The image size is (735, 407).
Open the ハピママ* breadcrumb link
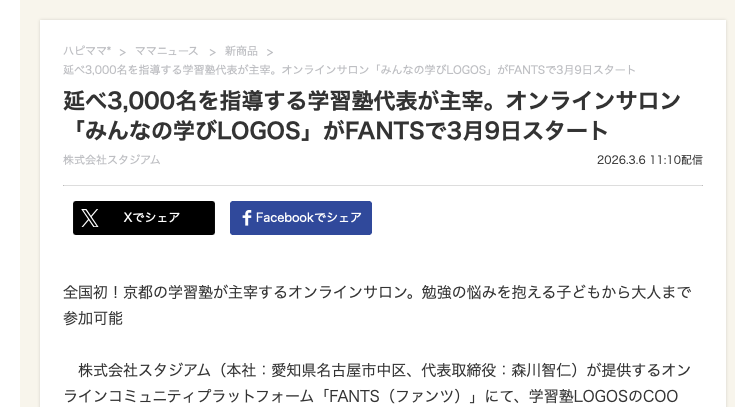coord(87,50)
